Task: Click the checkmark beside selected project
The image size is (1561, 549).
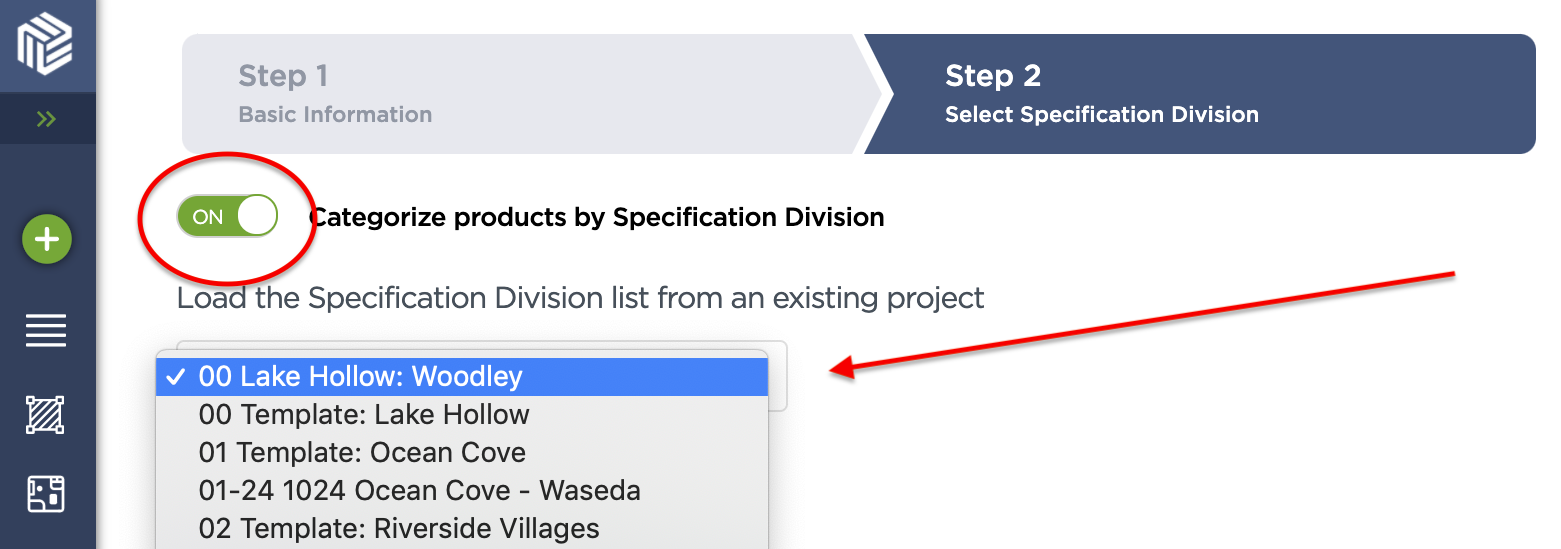Action: (176, 377)
